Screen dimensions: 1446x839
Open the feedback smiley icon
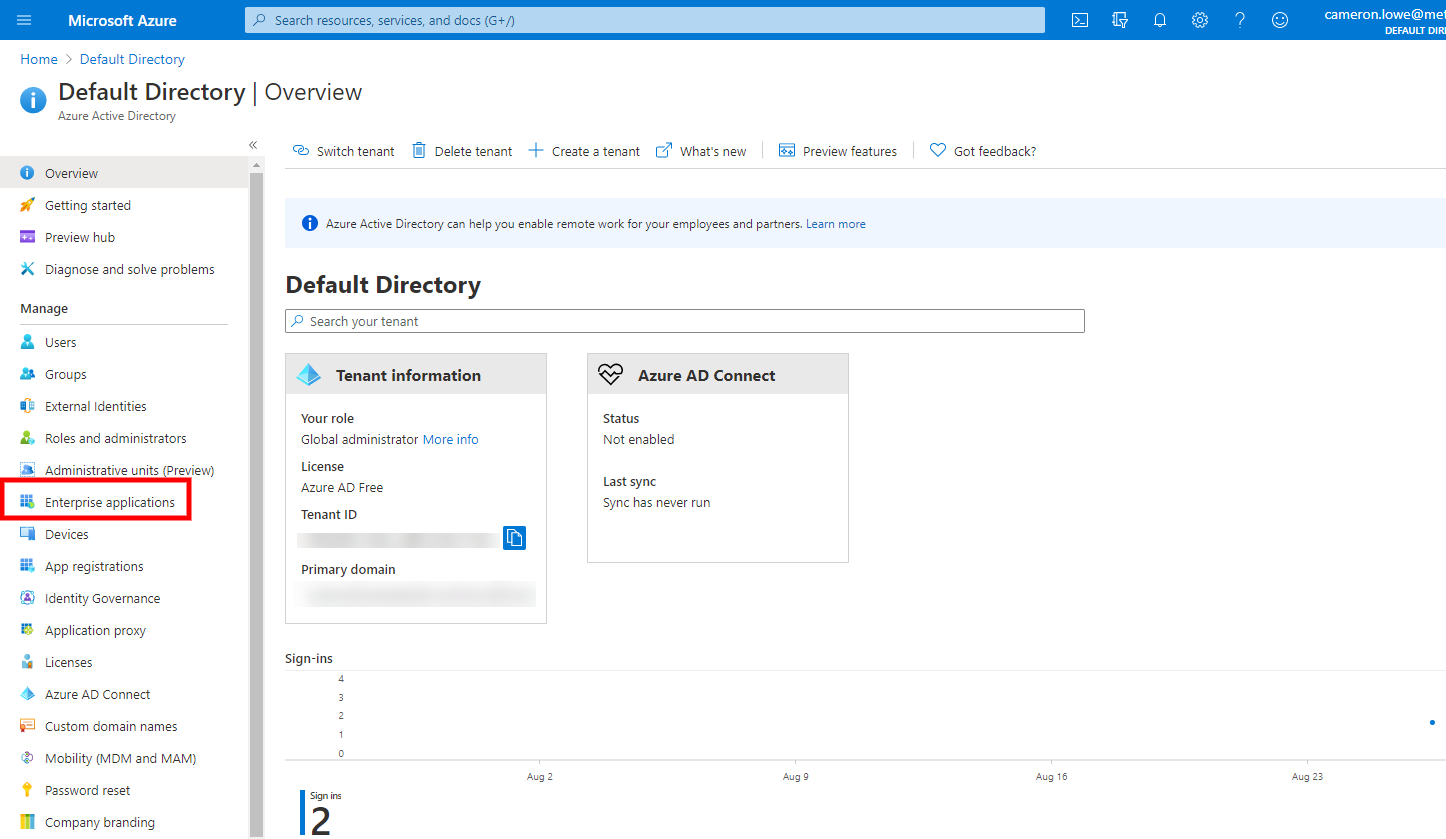click(1280, 20)
